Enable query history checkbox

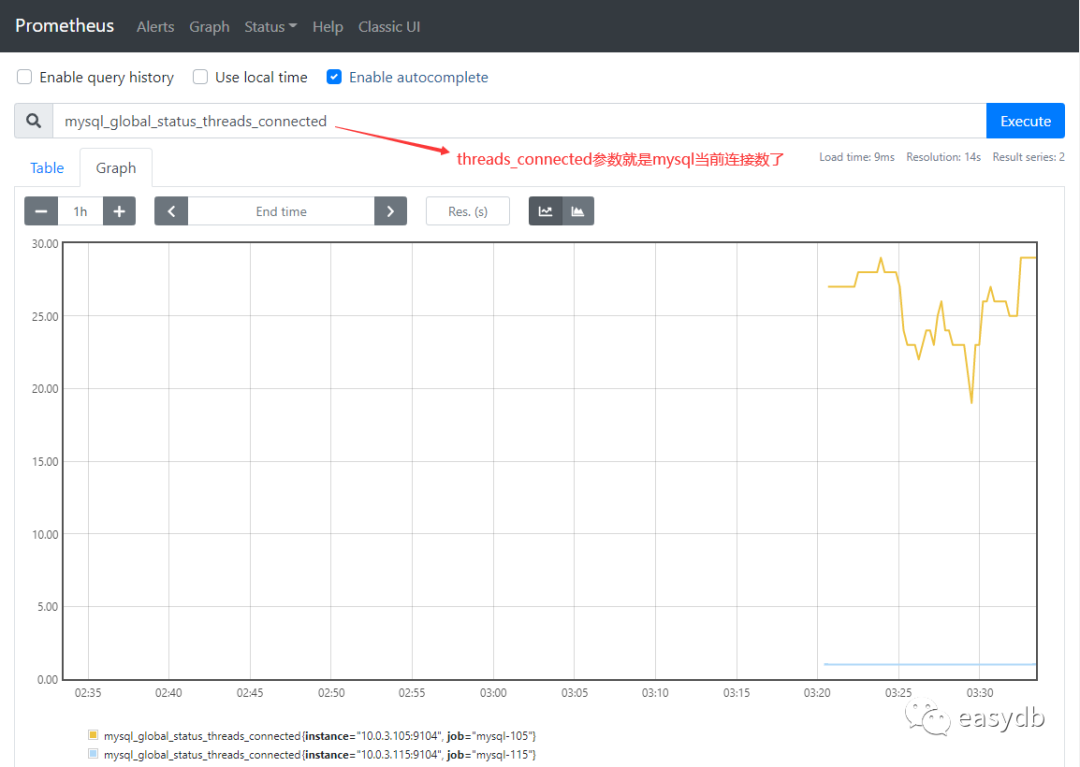(x=25, y=77)
